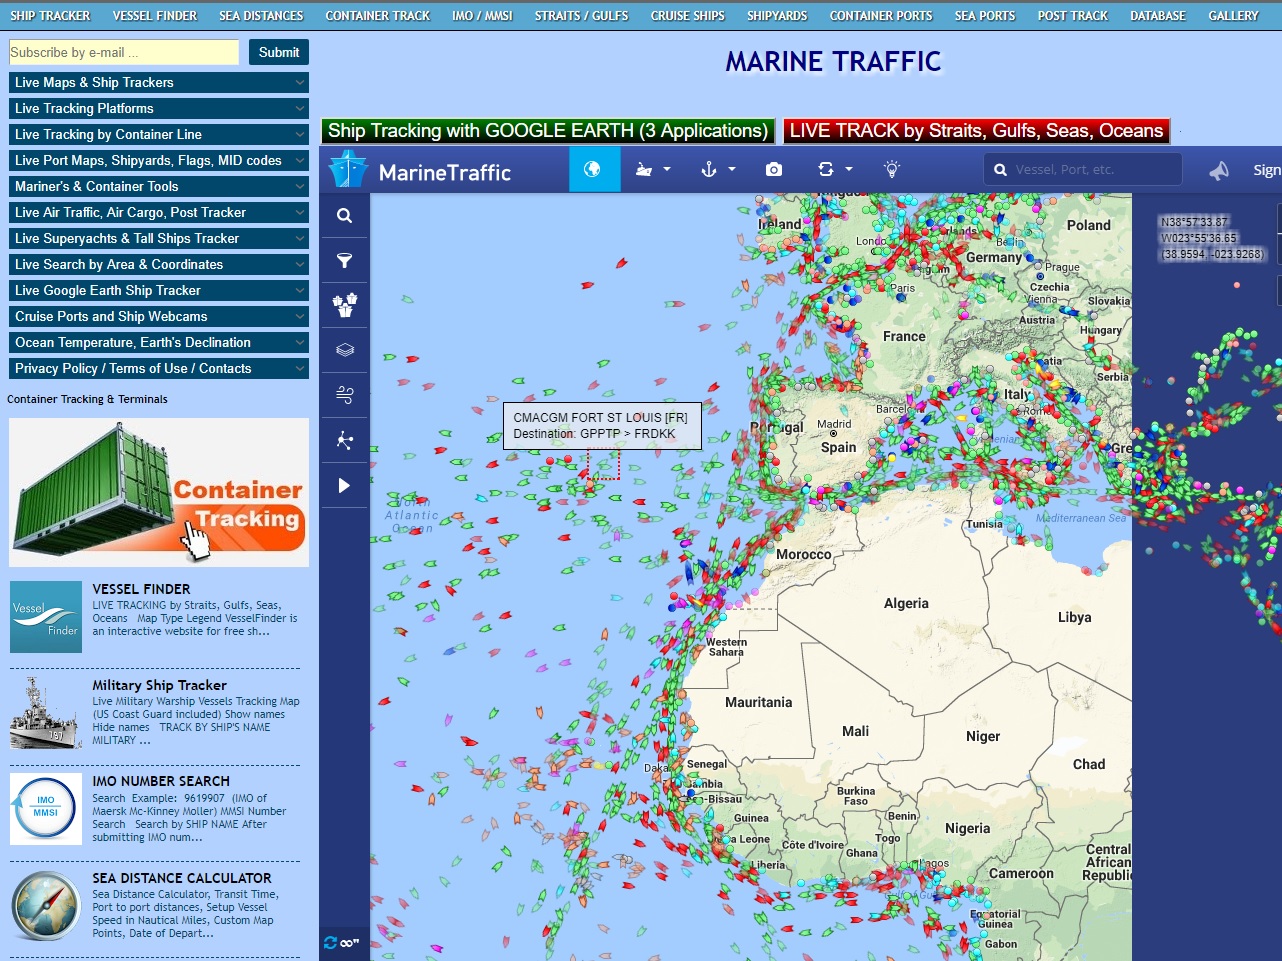1282x961 pixels.
Task: Open the vessels dropdown in toolbar
Action: coord(653,170)
